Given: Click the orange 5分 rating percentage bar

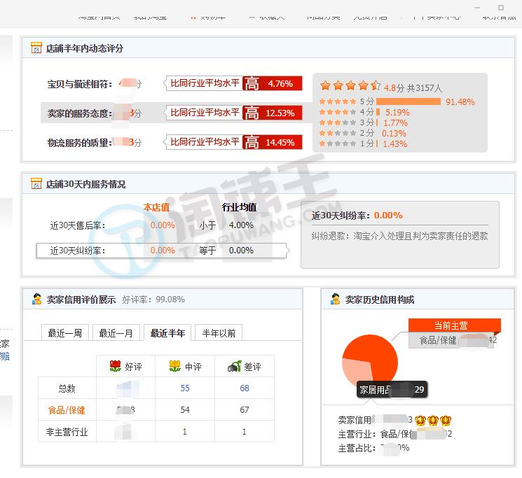Looking at the screenshot, I should coord(408,101).
